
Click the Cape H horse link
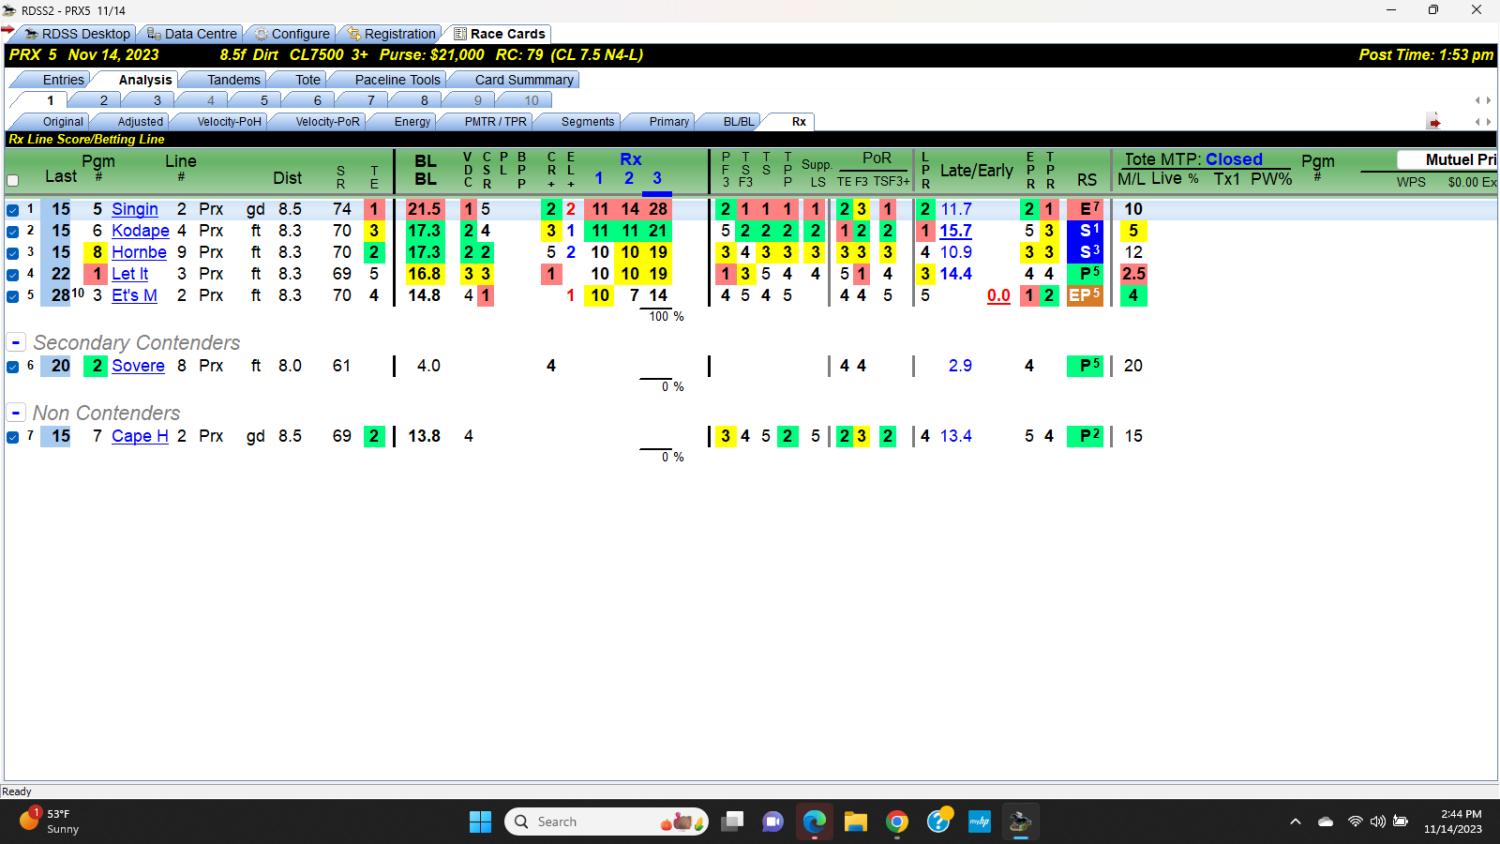click(x=140, y=436)
